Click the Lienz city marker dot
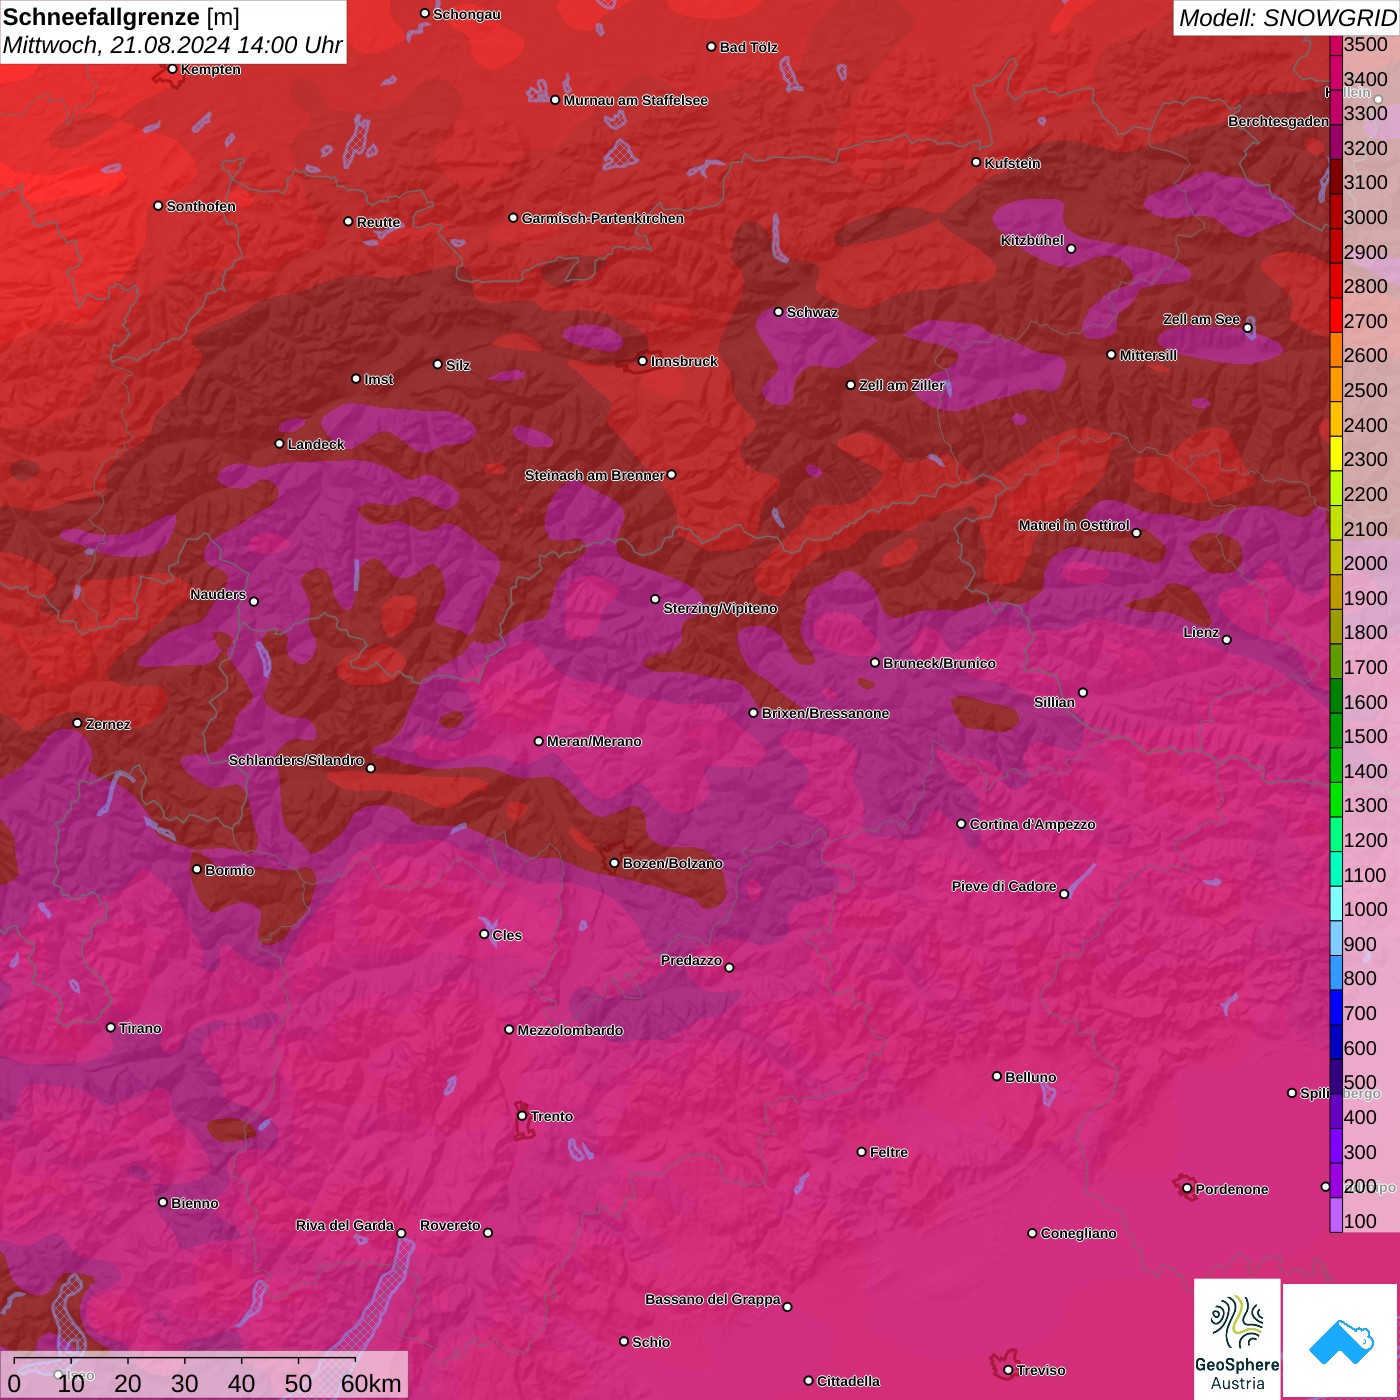 (1227, 640)
